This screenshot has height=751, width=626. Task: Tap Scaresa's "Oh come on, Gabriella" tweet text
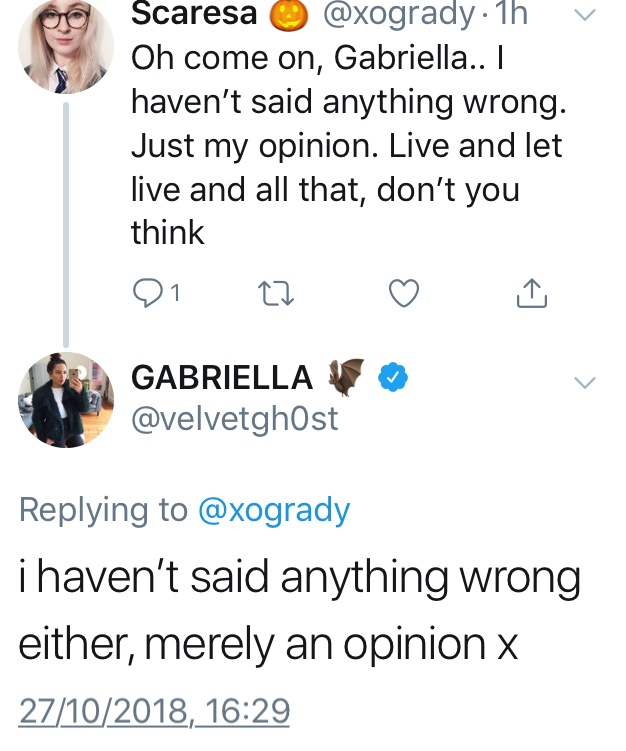tap(345, 146)
